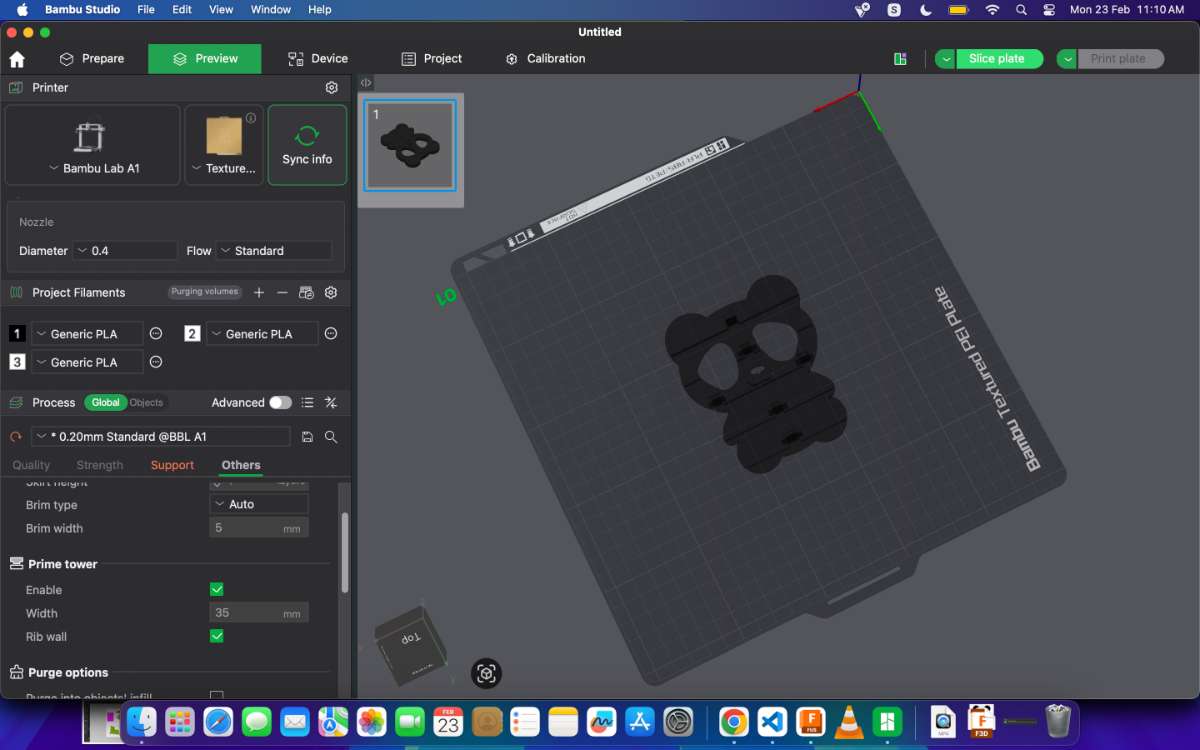Viewport: 1200px width, 750px height.
Task: Open the 0.20mm Standard process preset dropdown
Action: click(160, 437)
